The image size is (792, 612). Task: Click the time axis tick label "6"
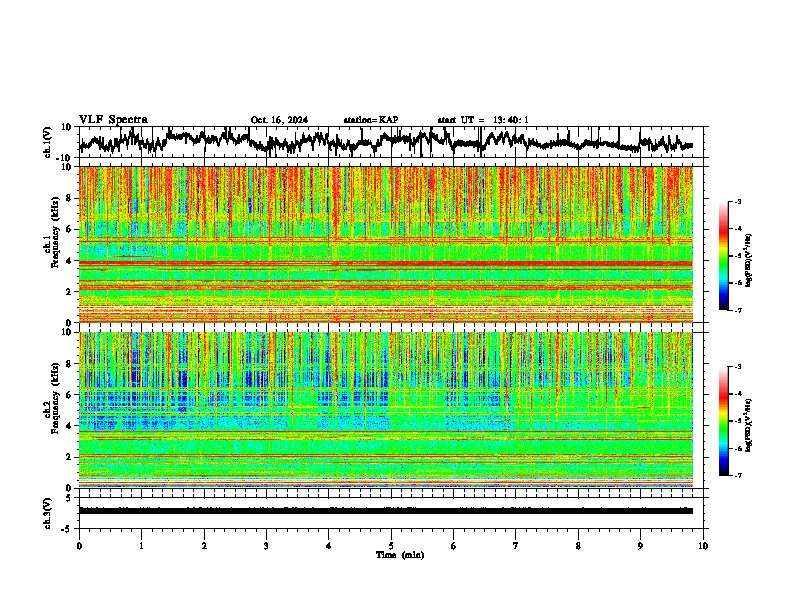[x=454, y=546]
